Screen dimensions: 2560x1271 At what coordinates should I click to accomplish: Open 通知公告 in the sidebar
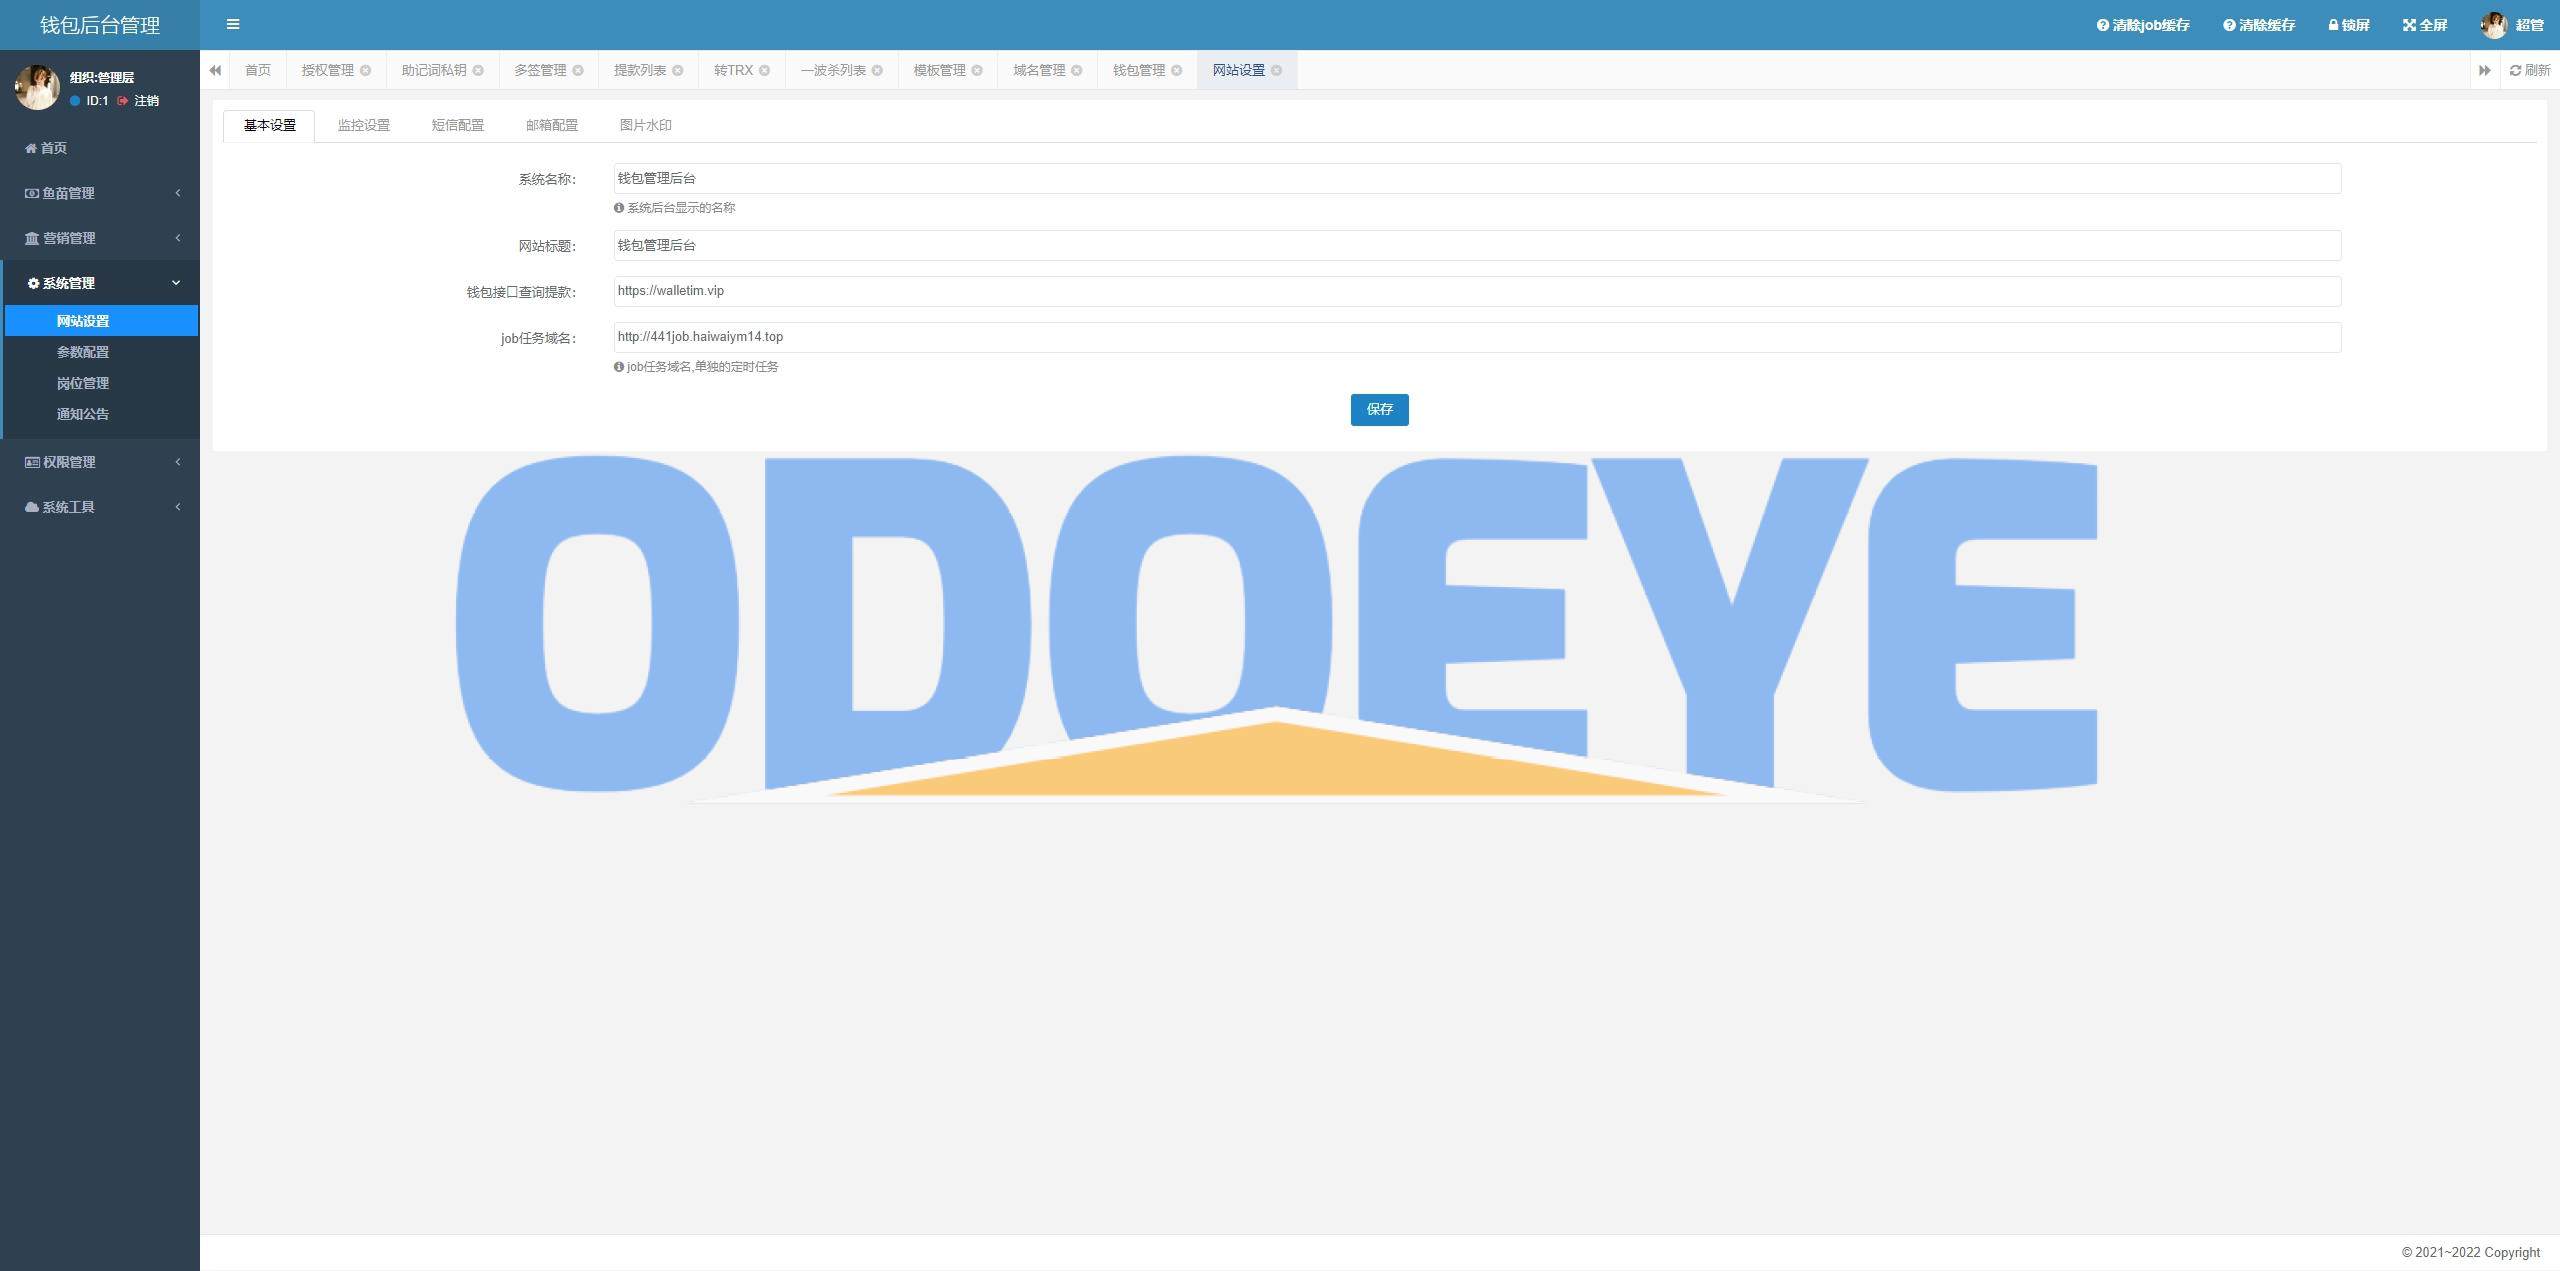(x=101, y=414)
